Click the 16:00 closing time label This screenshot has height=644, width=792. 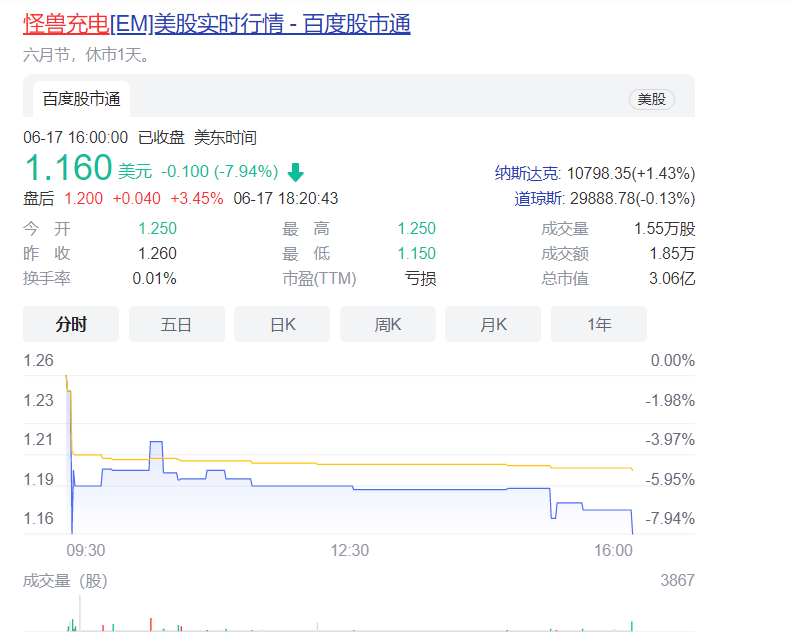click(613, 550)
